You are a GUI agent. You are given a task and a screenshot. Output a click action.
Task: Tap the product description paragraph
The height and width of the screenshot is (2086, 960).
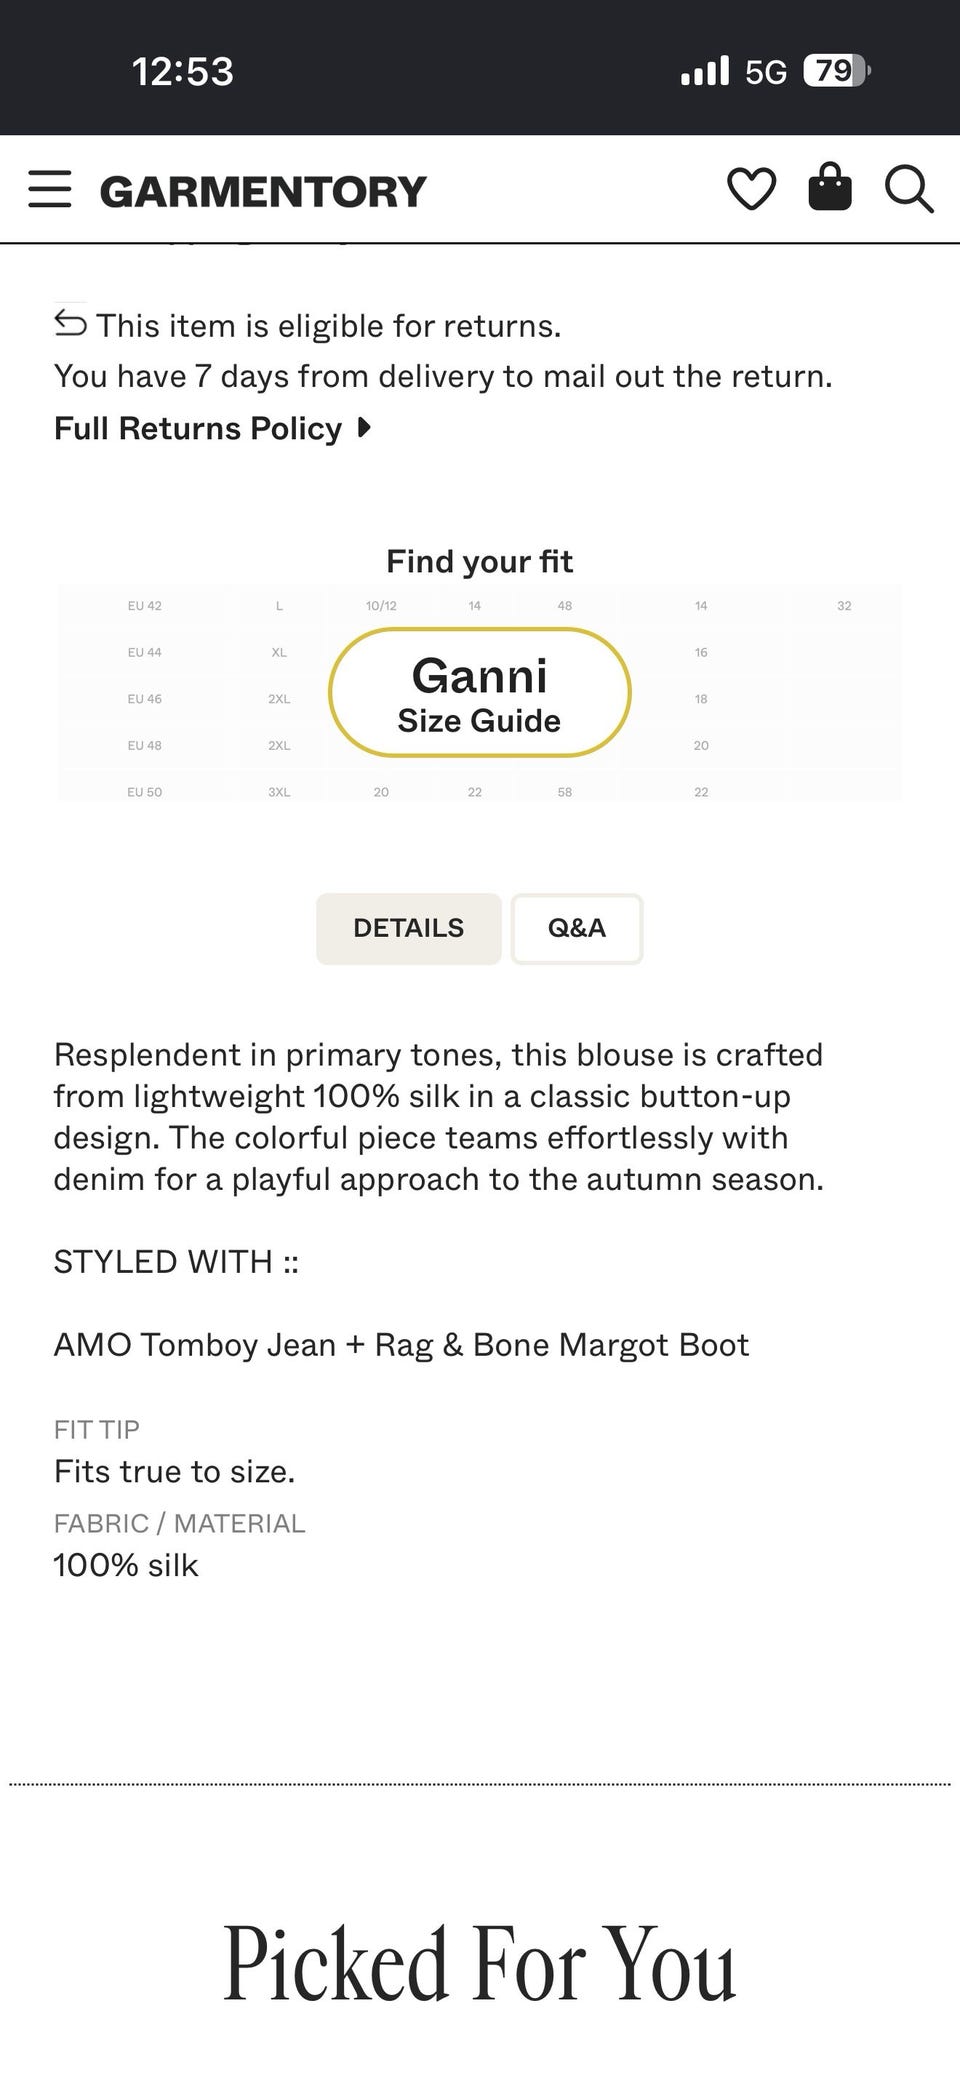pyautogui.click(x=439, y=1117)
